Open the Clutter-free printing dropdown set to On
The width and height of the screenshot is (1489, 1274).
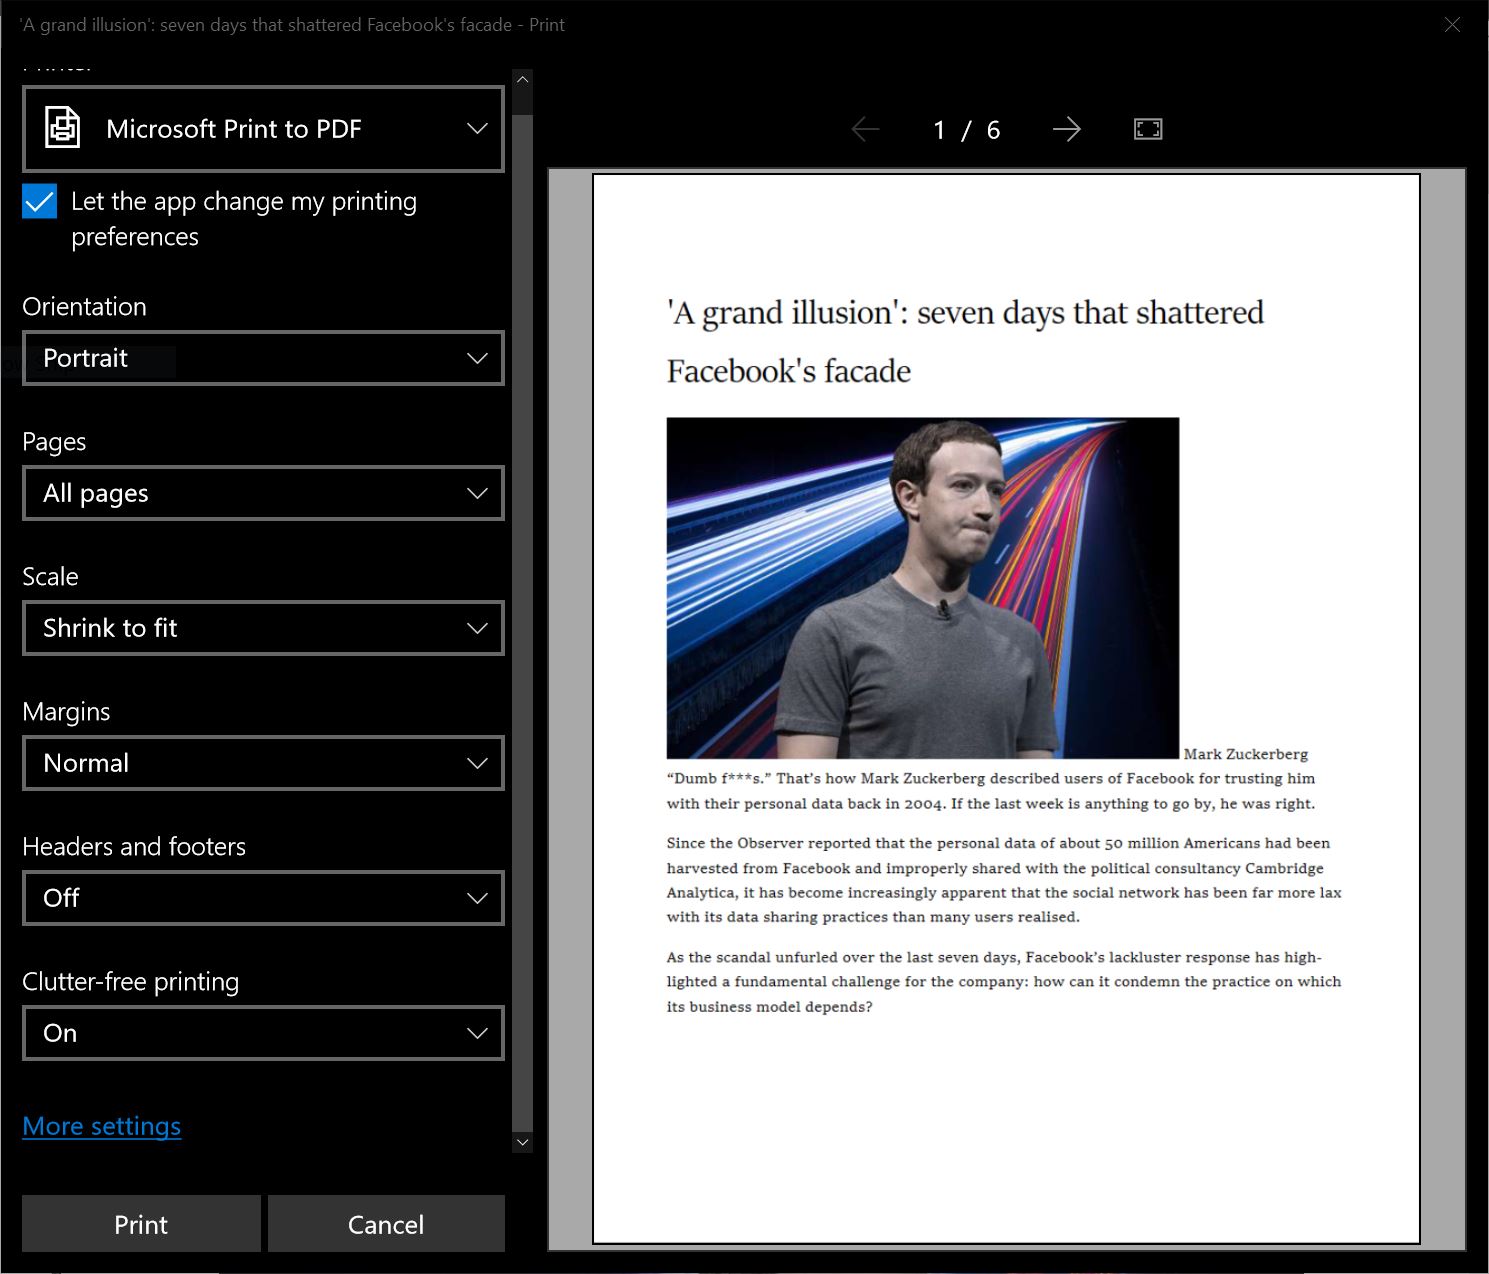pyautogui.click(x=263, y=1033)
